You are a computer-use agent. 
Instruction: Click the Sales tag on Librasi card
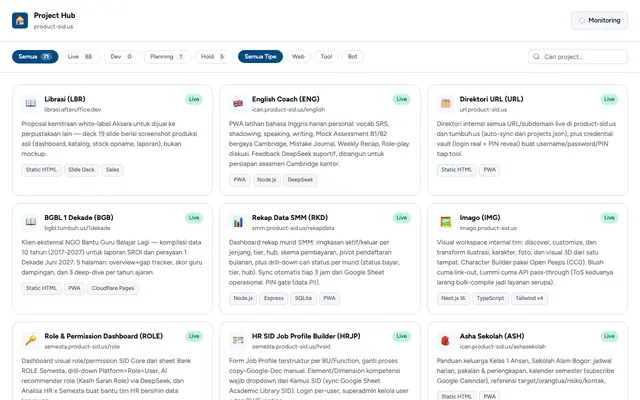pyautogui.click(x=112, y=170)
